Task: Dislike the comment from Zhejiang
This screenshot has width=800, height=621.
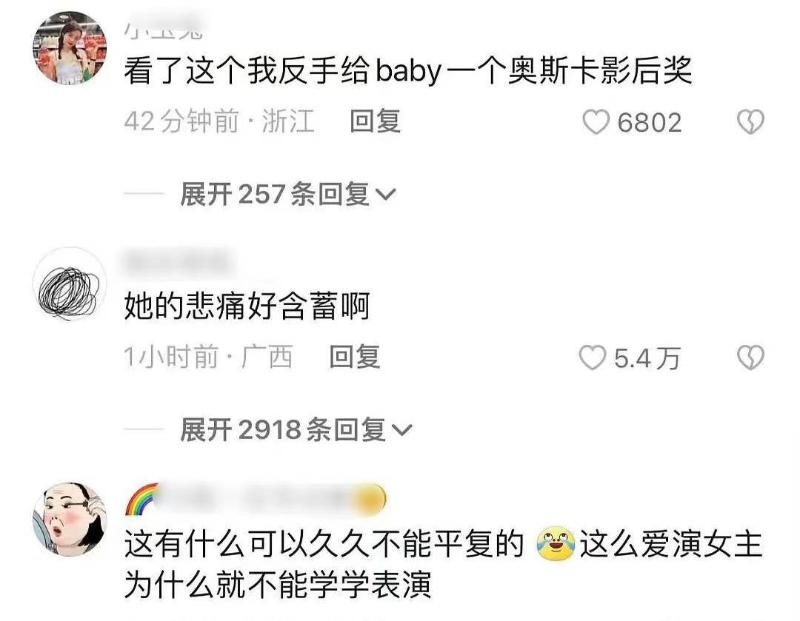Action: tap(751, 122)
